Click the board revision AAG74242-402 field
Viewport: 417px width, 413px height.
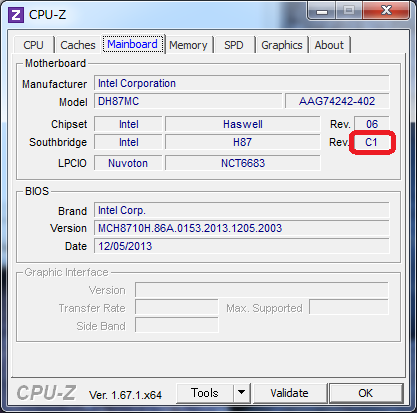(x=337, y=101)
